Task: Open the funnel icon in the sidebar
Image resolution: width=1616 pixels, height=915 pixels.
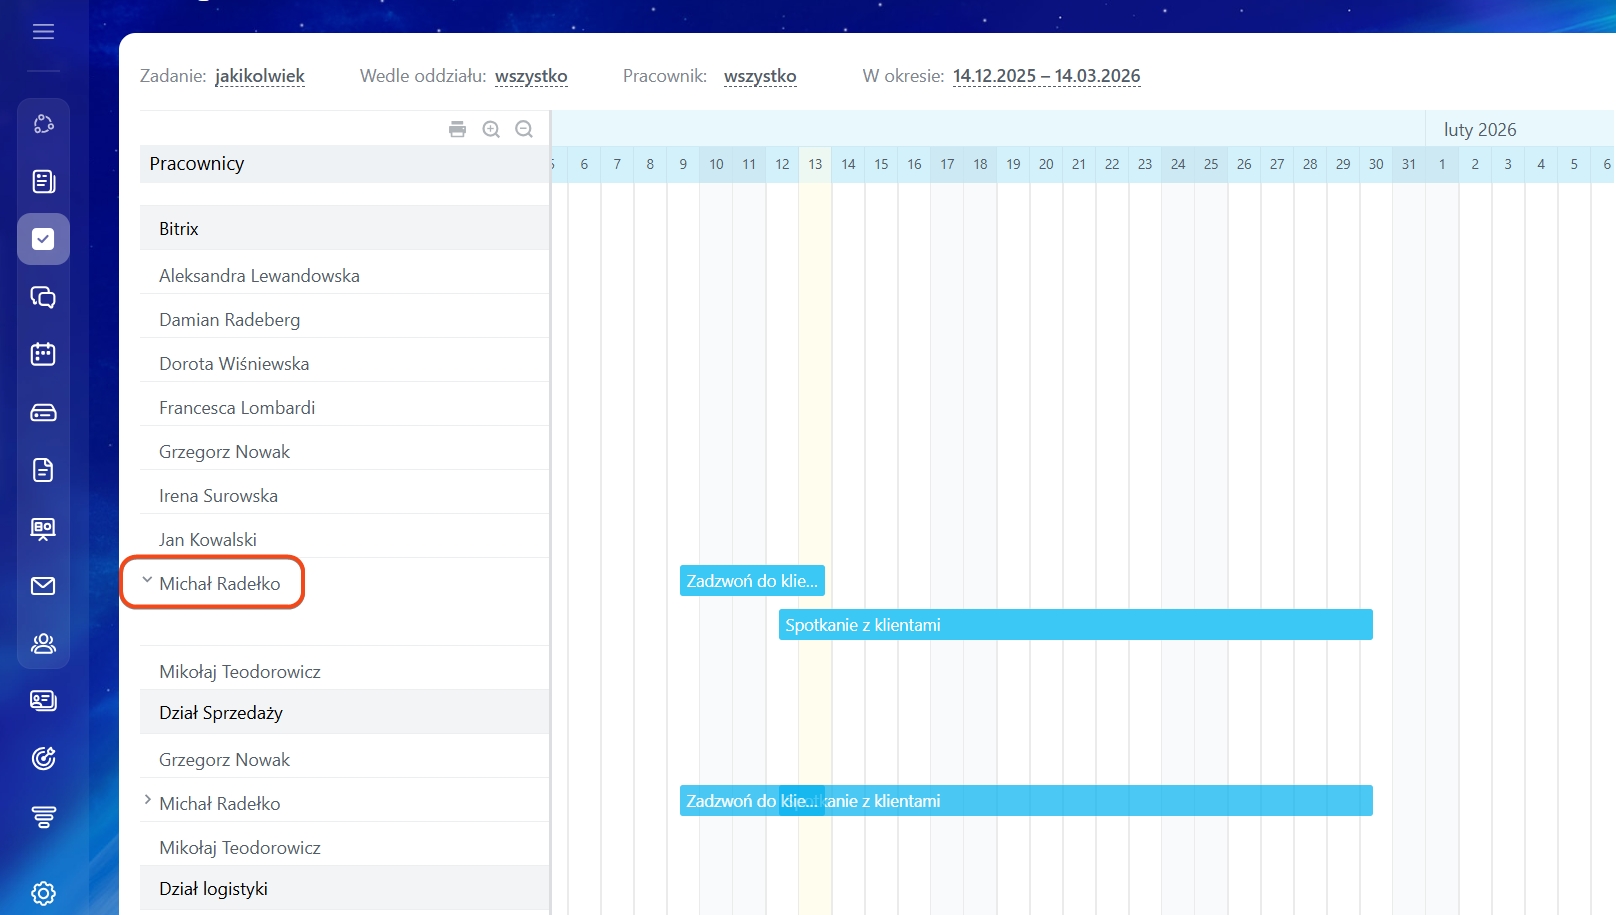Action: [x=43, y=817]
